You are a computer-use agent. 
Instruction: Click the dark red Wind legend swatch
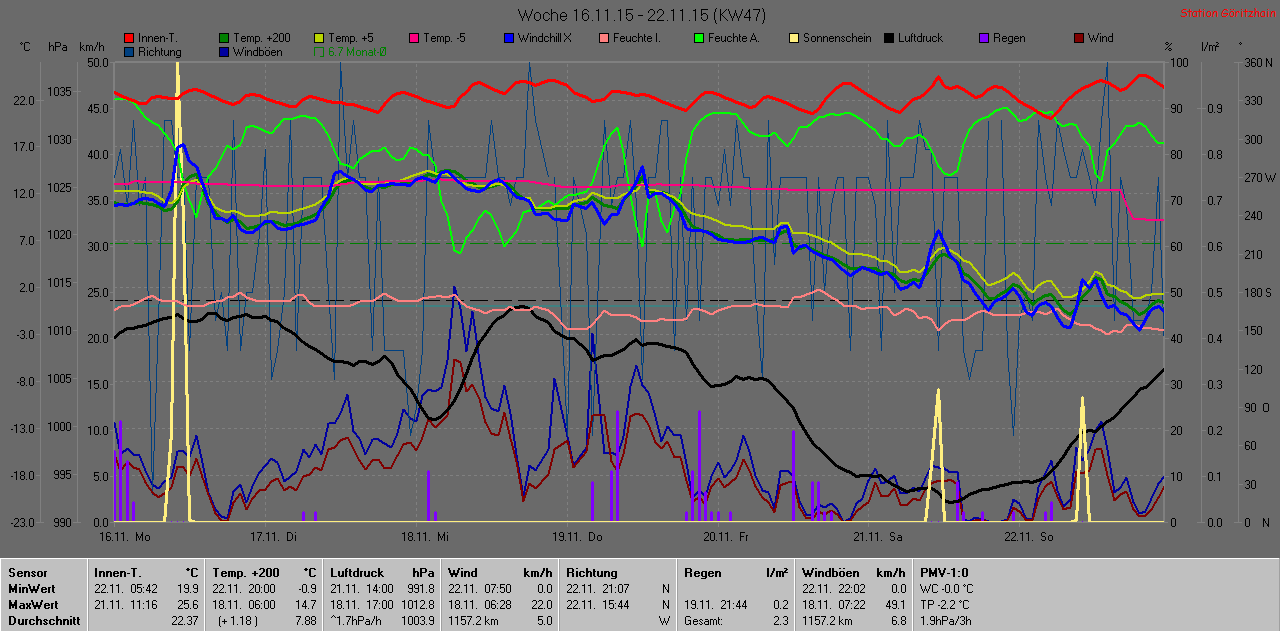pos(1080,38)
